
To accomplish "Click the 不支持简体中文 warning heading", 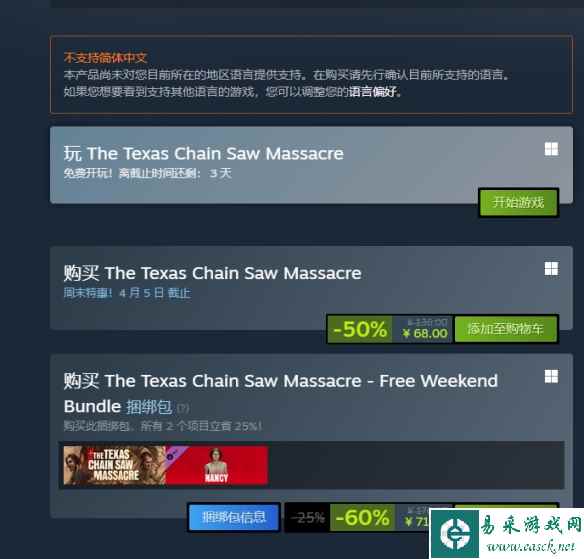I will pos(105,57).
